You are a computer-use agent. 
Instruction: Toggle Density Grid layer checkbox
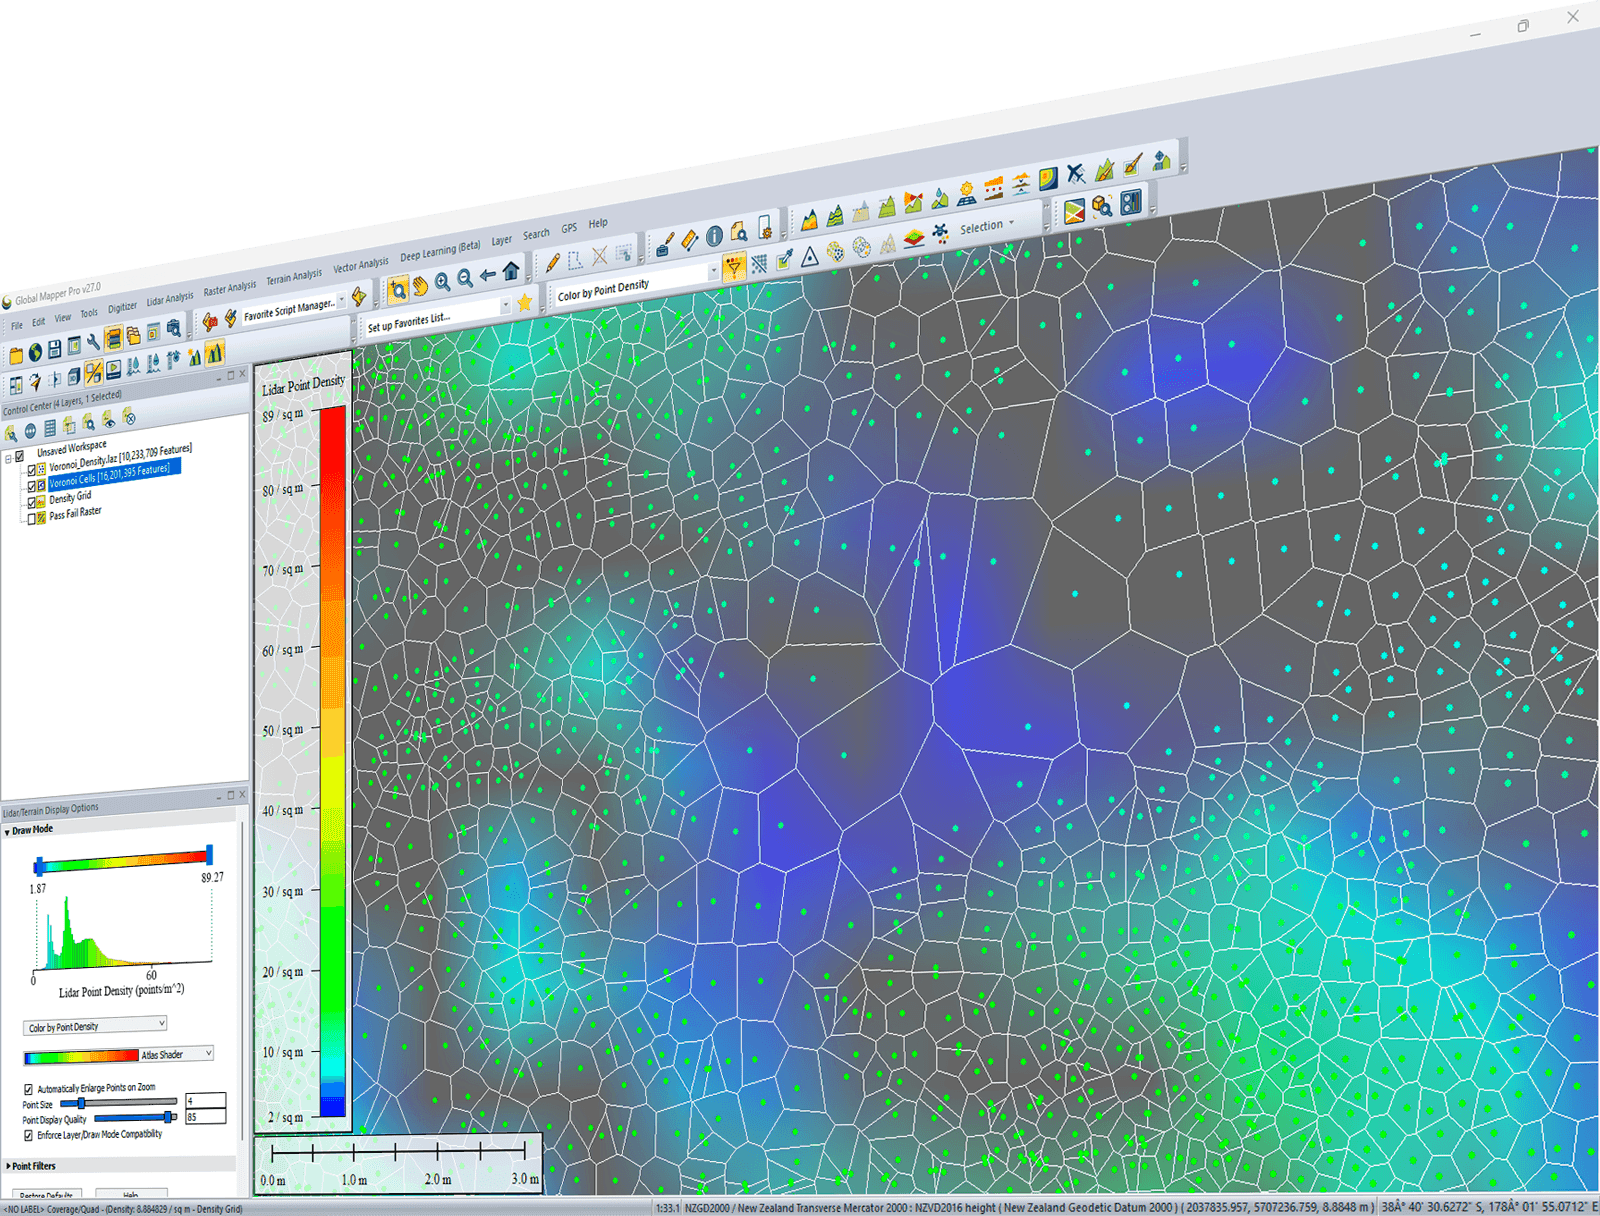31,502
